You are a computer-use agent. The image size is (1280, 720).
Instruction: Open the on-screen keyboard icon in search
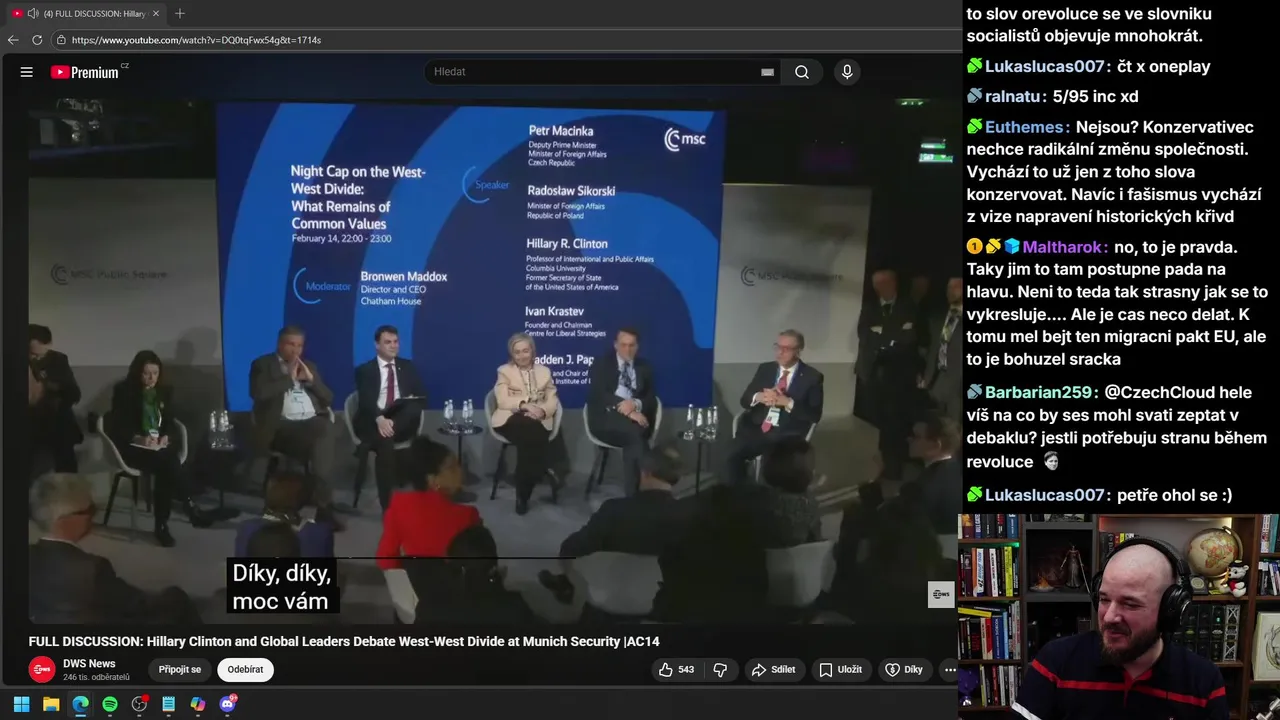click(767, 72)
